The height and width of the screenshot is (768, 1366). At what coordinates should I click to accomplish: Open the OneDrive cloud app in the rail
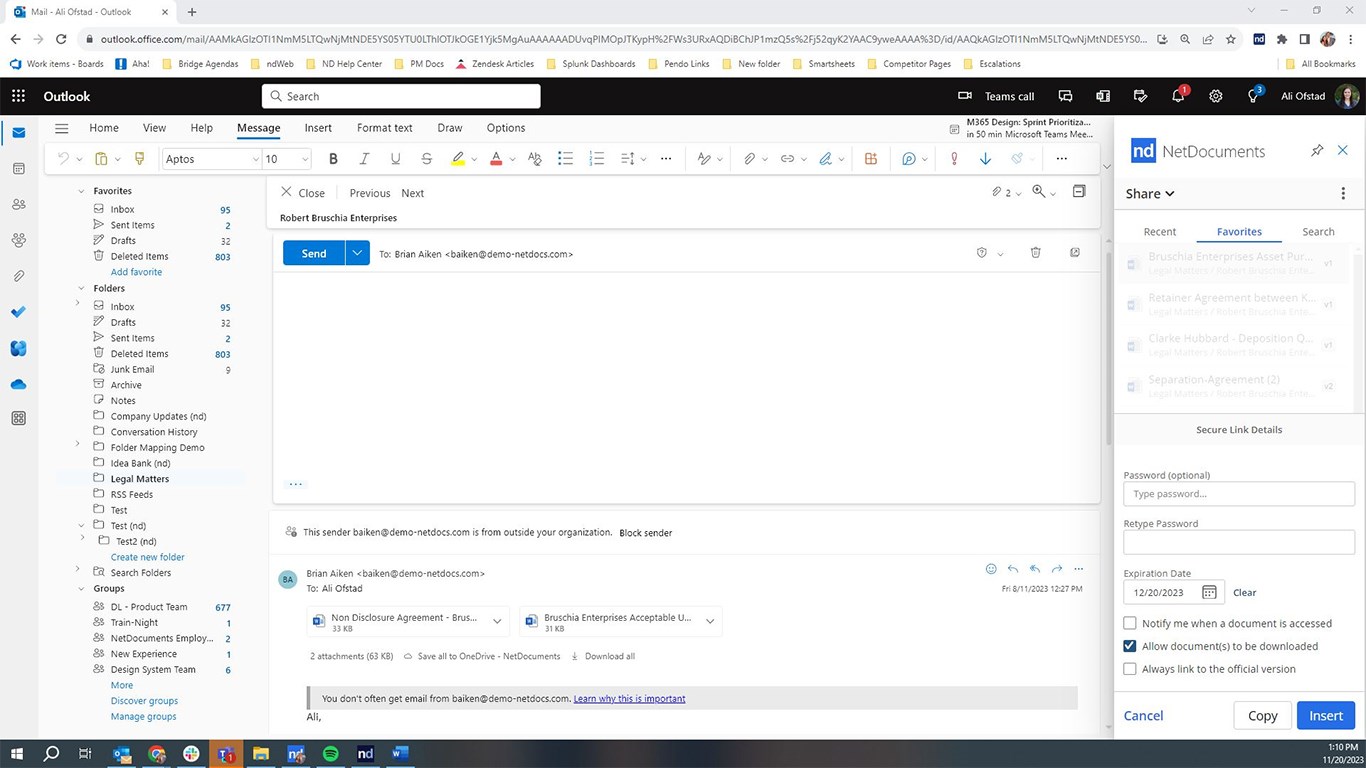[18, 384]
